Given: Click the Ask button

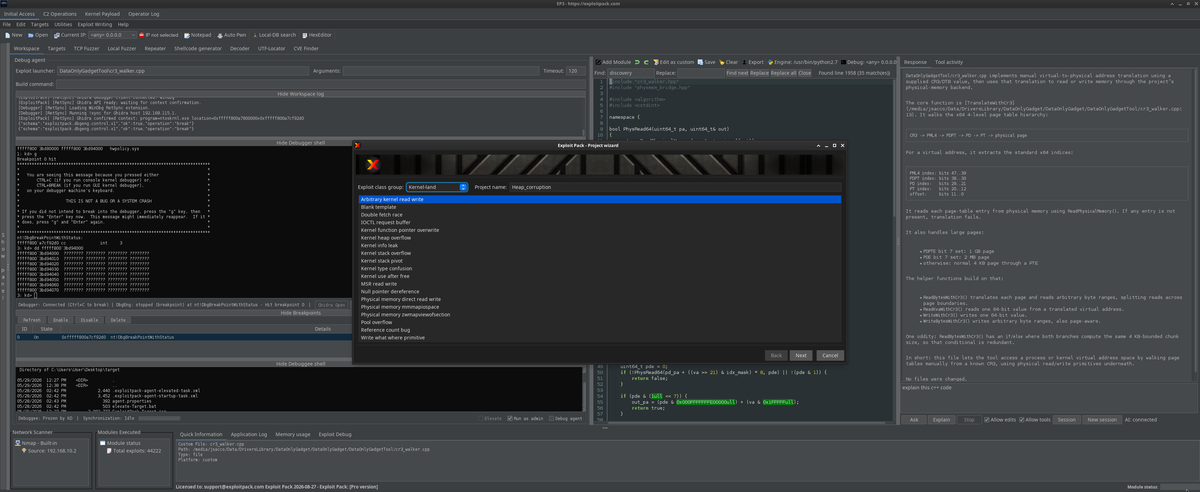Looking at the screenshot, I should [x=914, y=420].
